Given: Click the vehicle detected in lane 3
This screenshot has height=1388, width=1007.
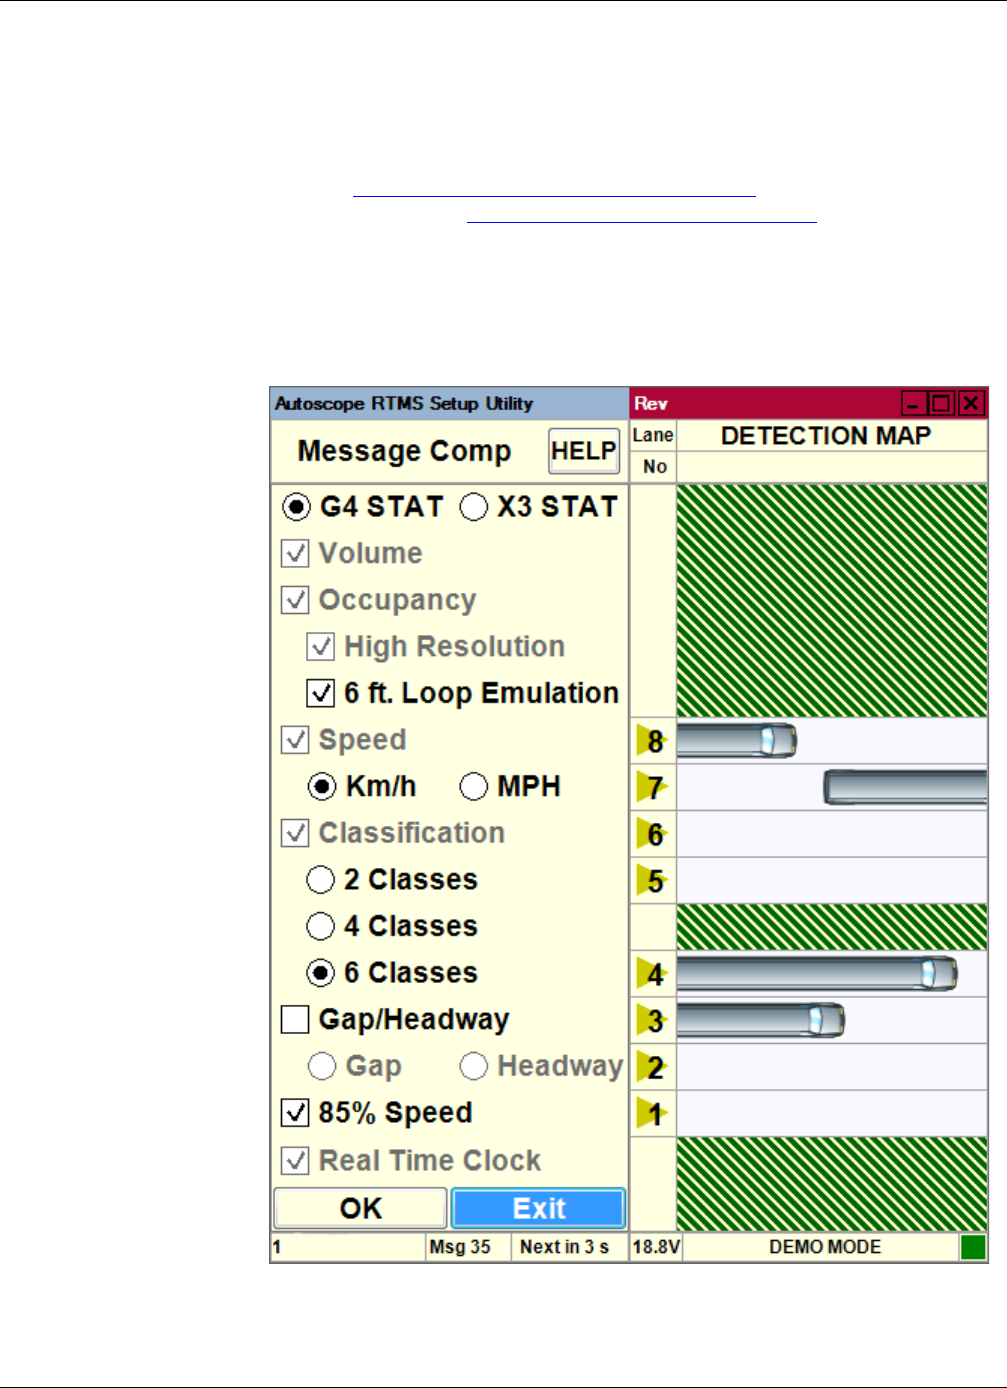Looking at the screenshot, I should pyautogui.click(x=761, y=1020).
